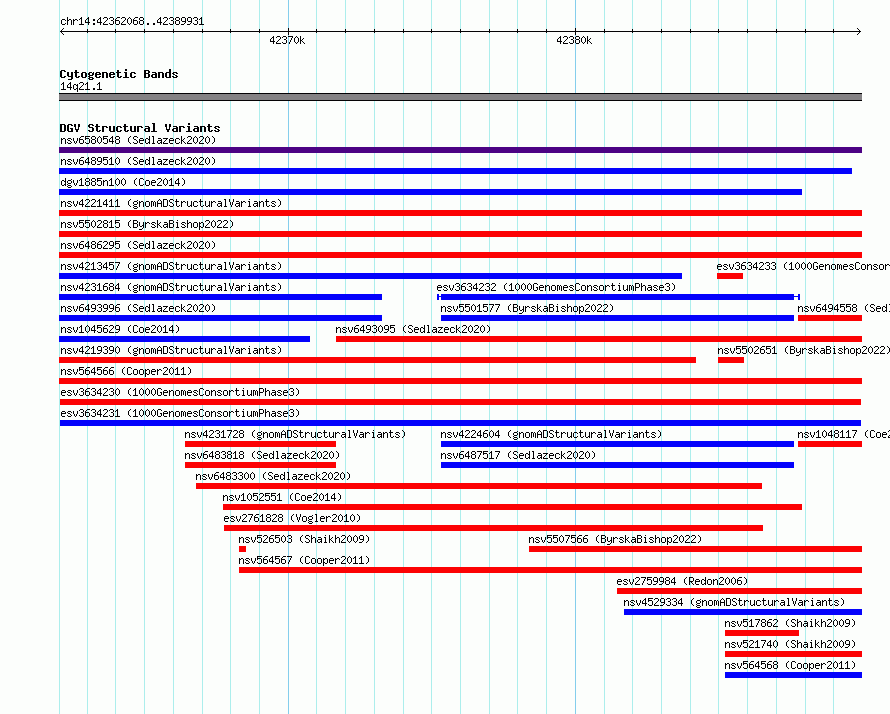Screen dimensions: 890x714
Task: Open the nsv6483818 (Sedlazeck2020) label
Action: pos(262,455)
